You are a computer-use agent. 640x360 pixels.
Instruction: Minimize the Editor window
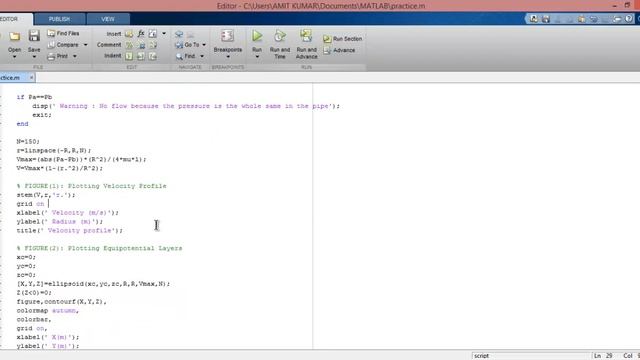pyautogui.click(x=615, y=6)
